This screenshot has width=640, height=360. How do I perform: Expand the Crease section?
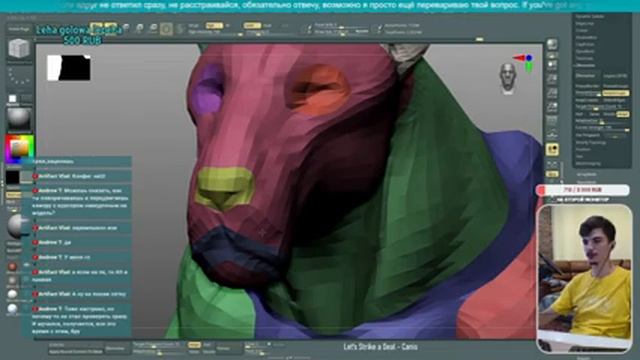pos(582,30)
